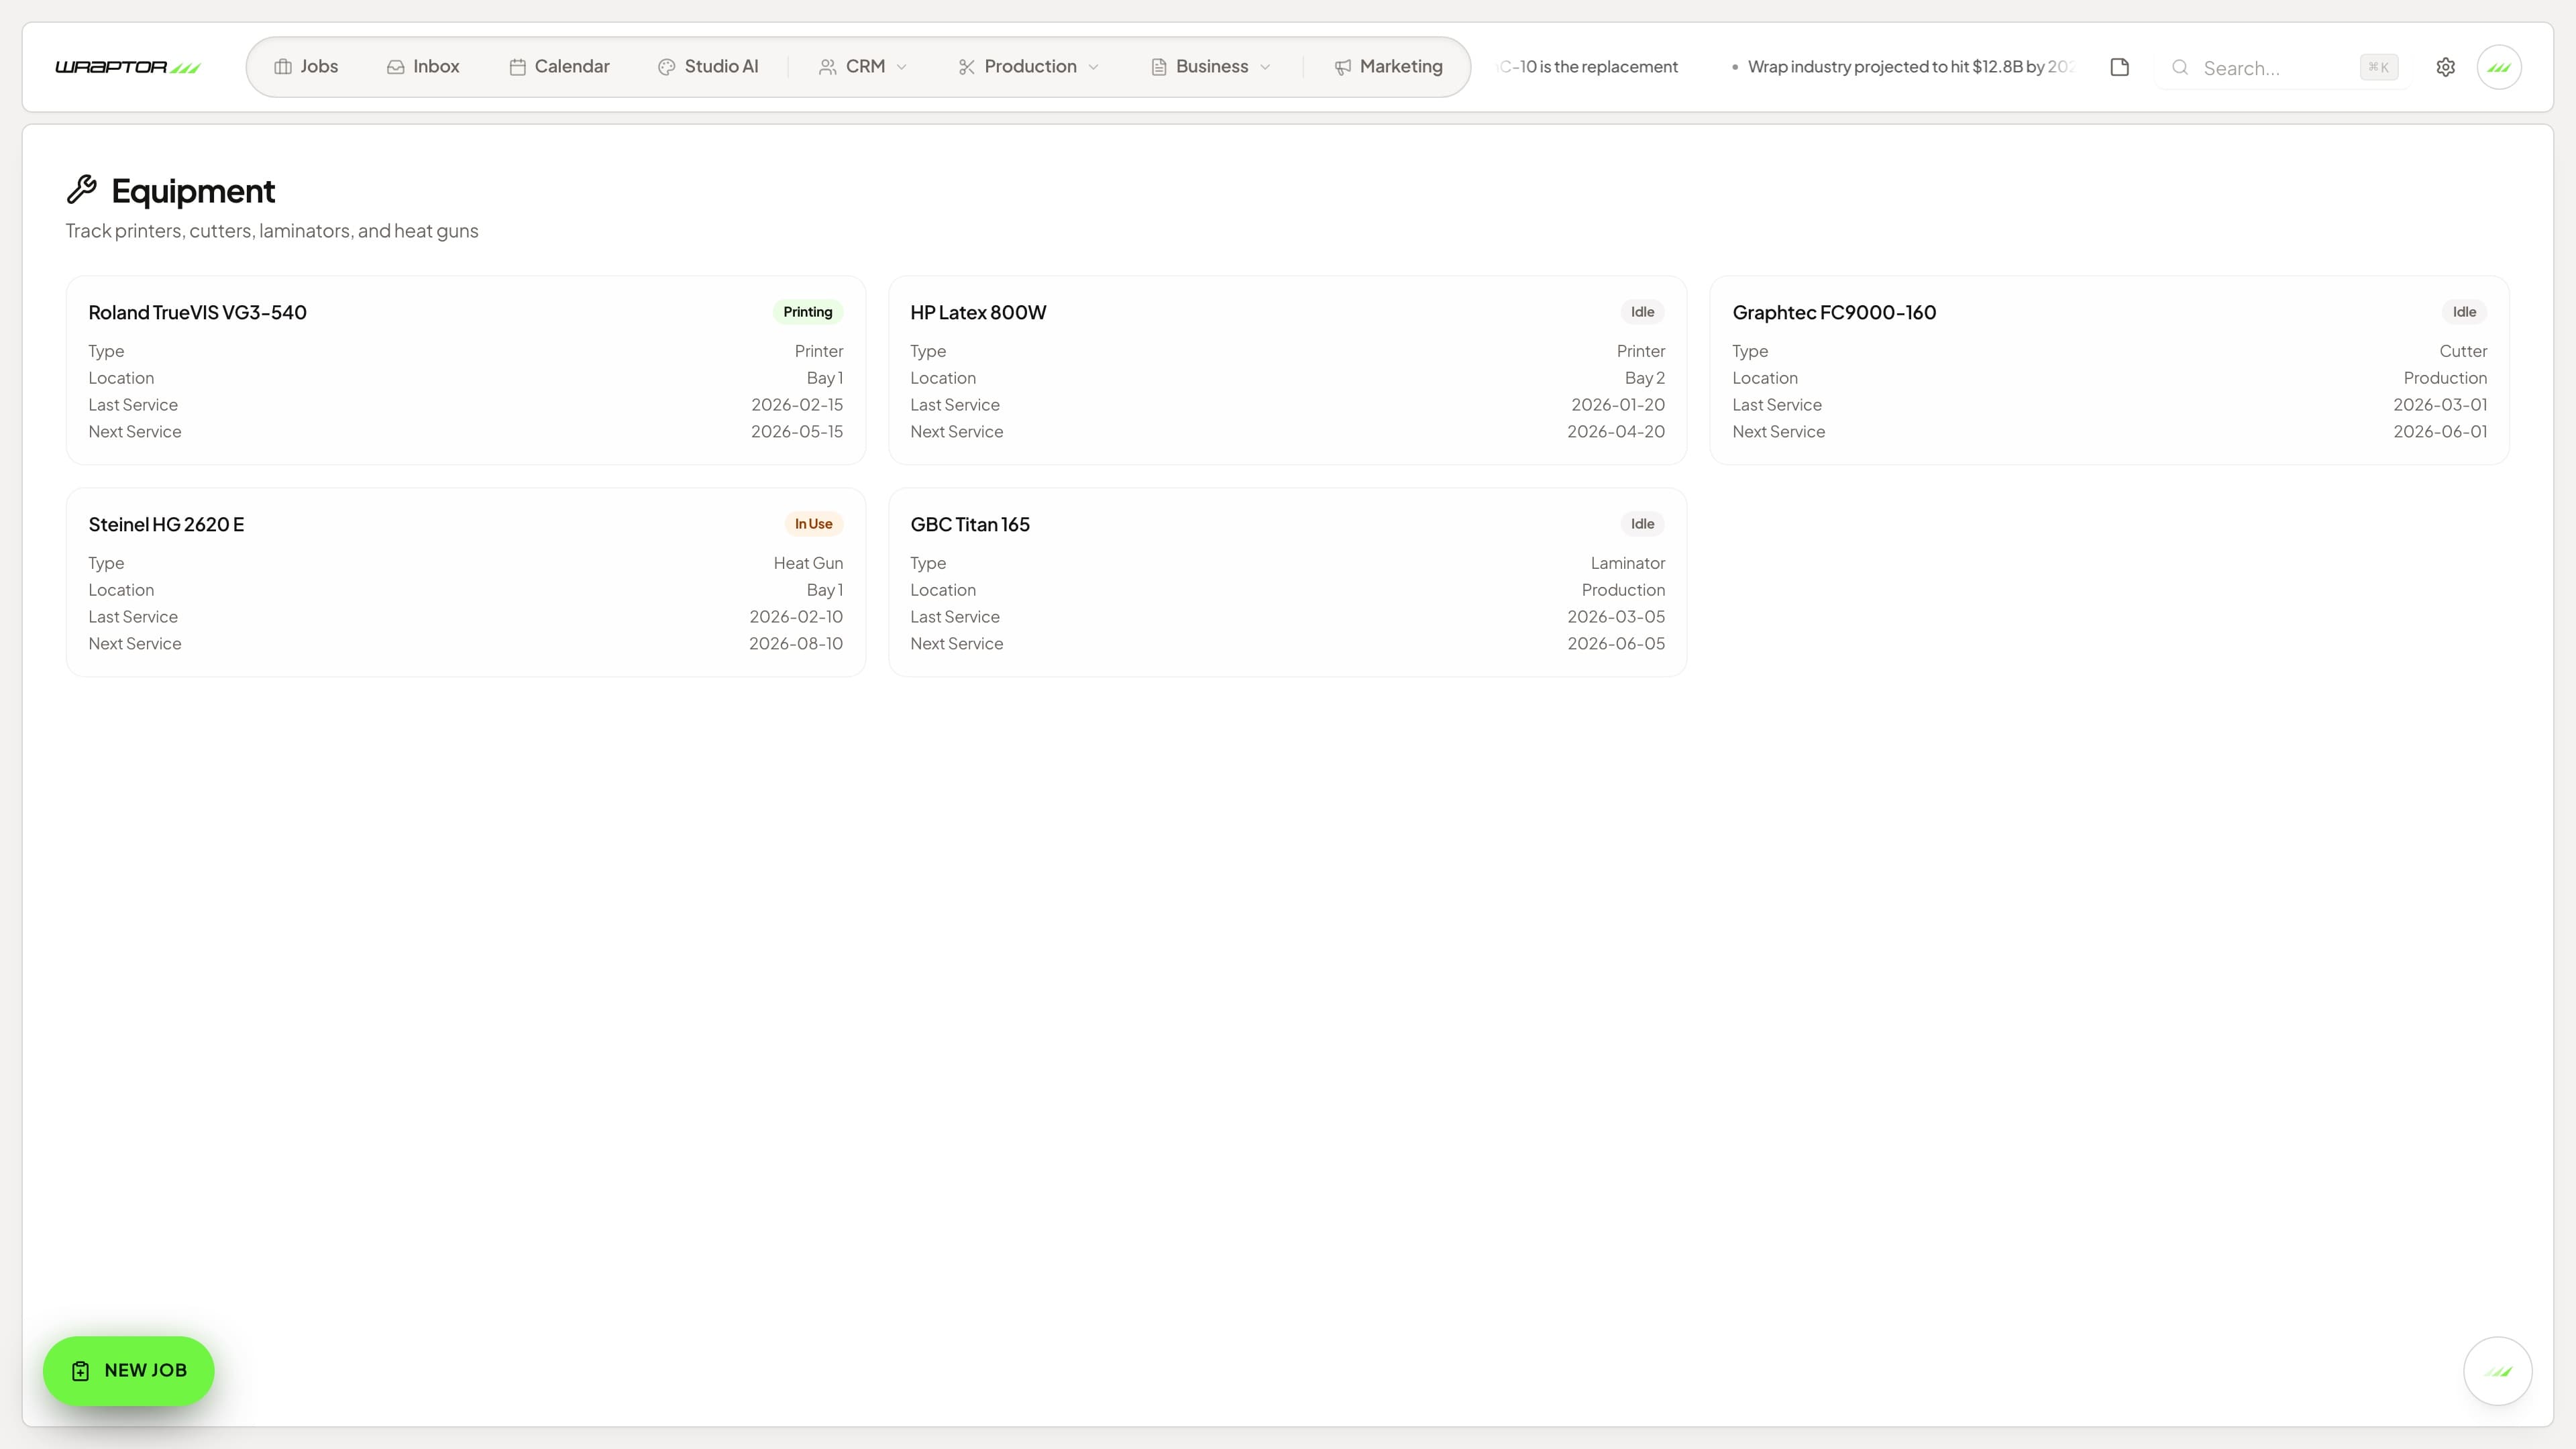Click the Marketing megaphone icon
Screen dimensions: 2576x1449
coord(1343,67)
